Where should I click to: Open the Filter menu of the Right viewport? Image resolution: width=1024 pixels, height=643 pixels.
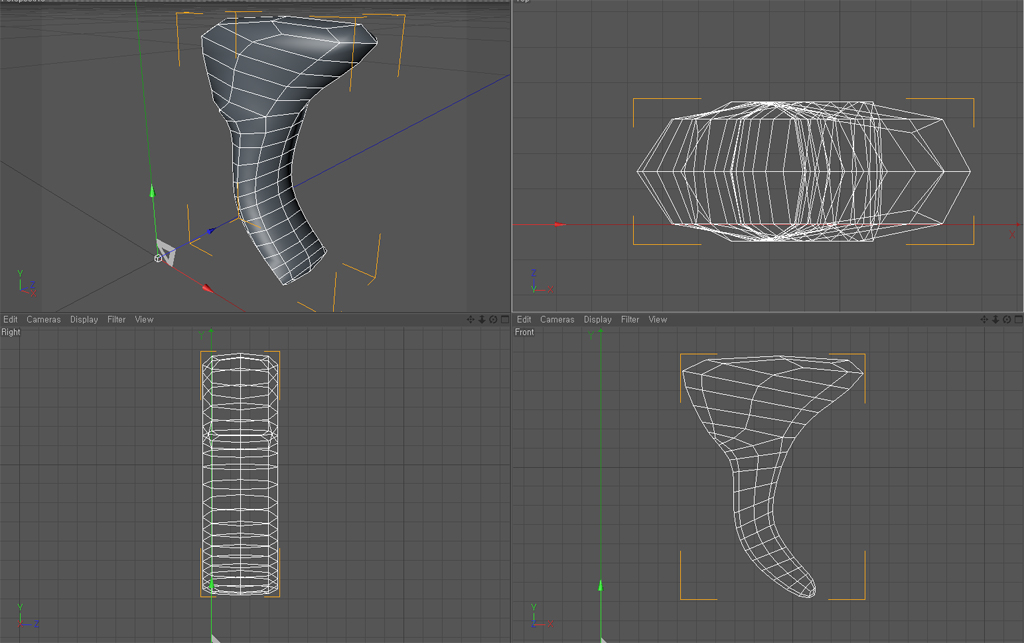click(x=116, y=319)
